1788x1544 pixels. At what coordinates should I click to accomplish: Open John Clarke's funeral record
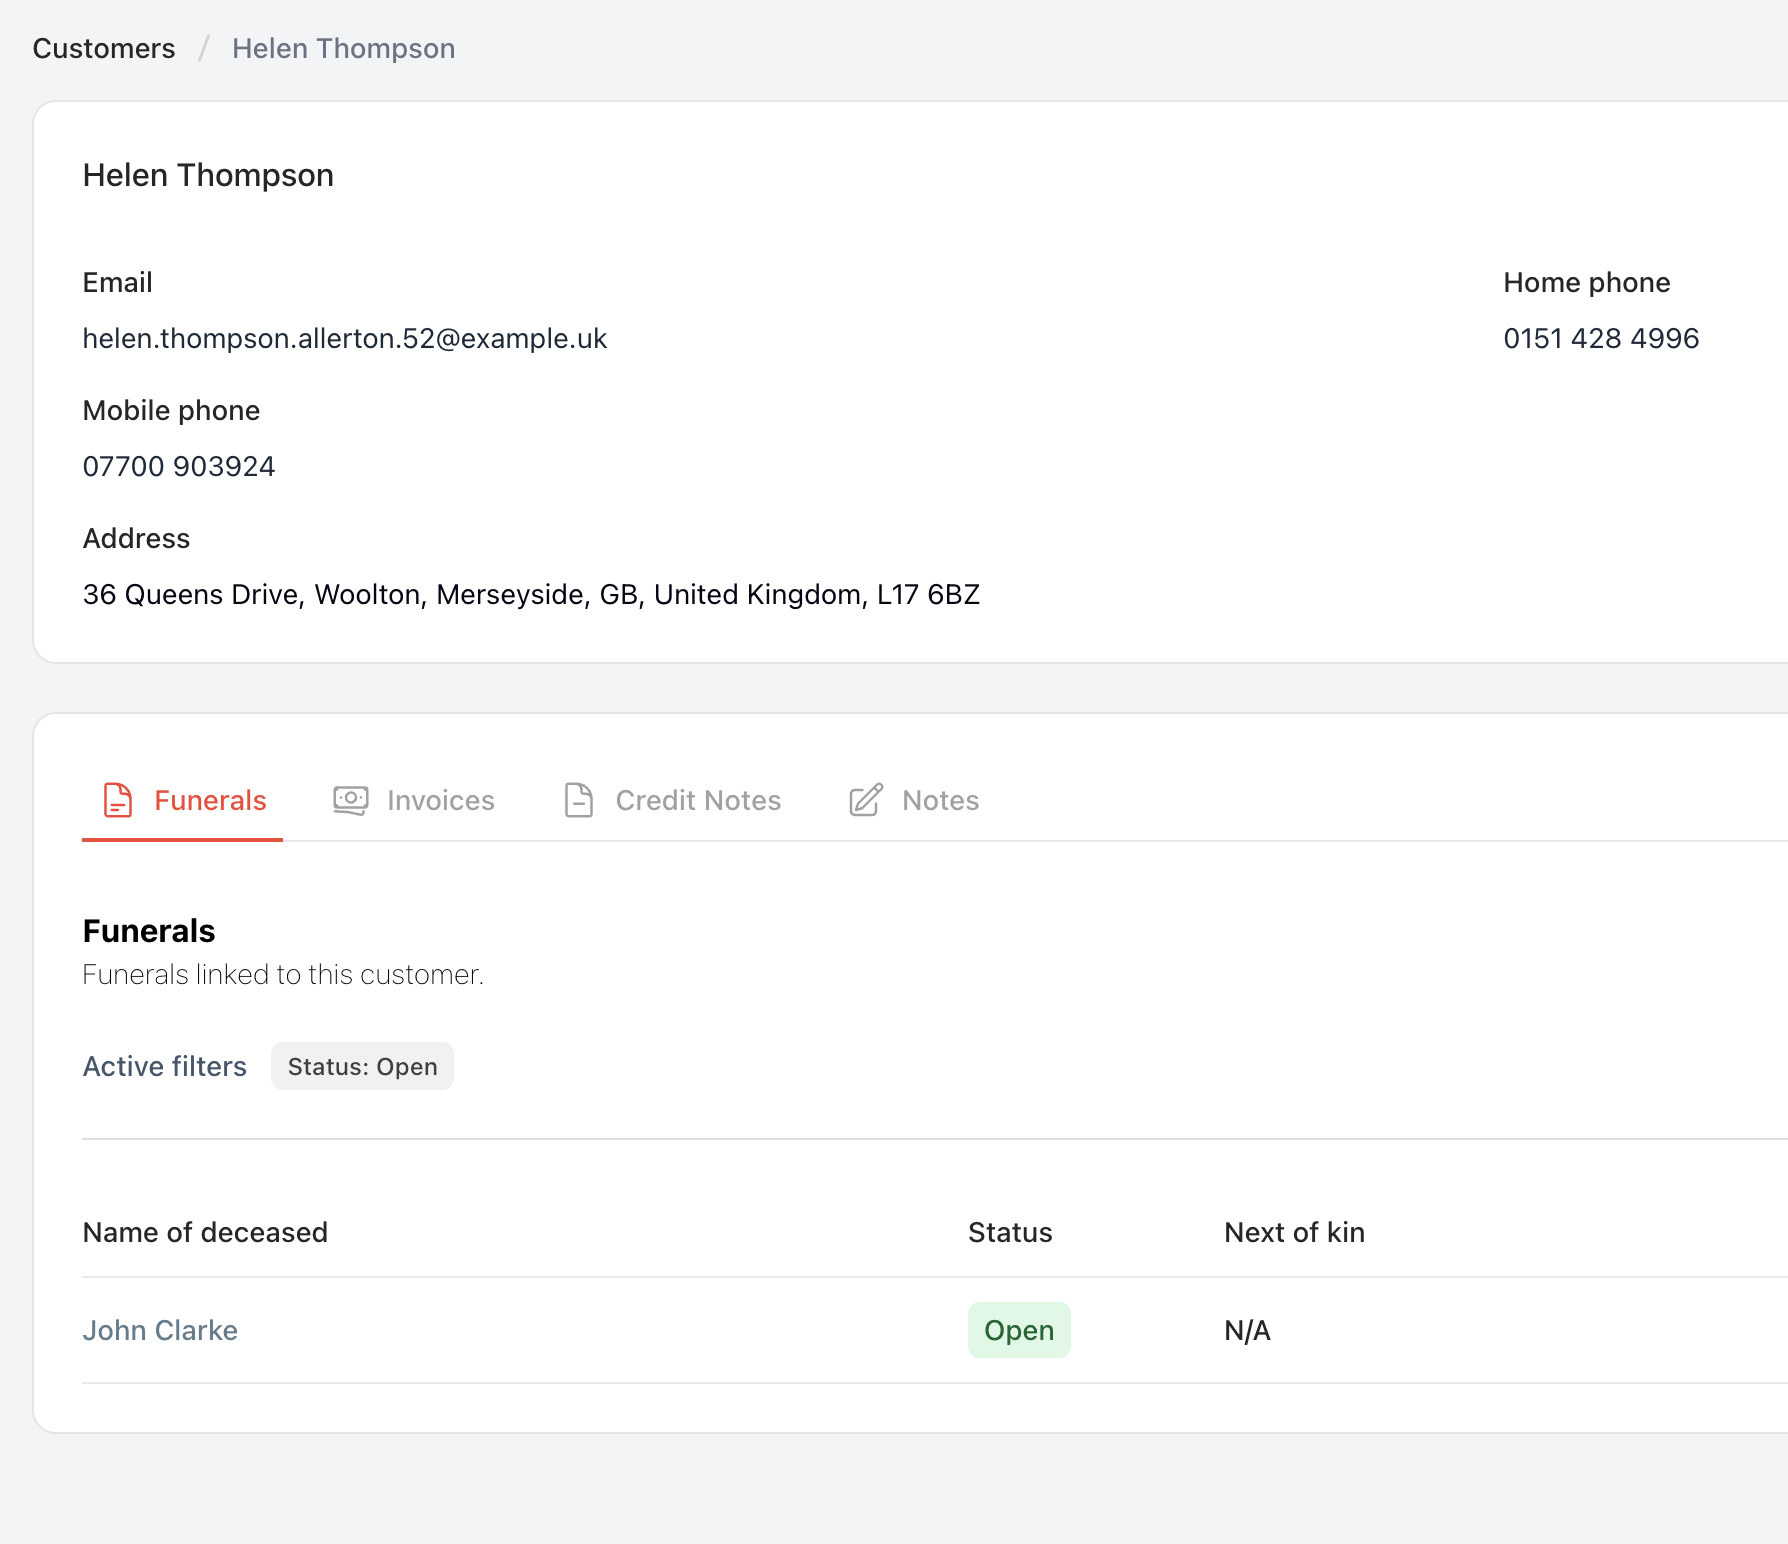click(160, 1330)
